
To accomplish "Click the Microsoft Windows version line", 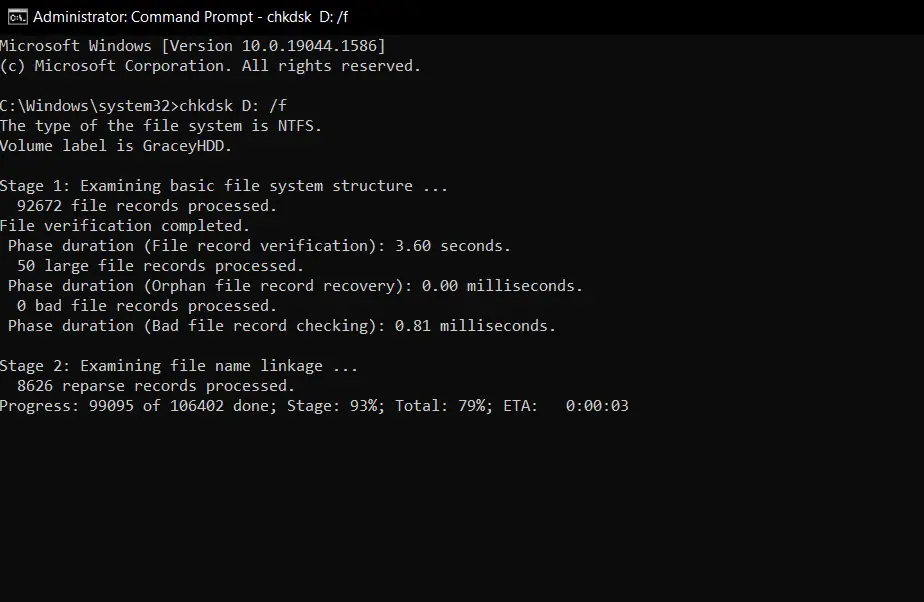I will (x=193, y=46).
